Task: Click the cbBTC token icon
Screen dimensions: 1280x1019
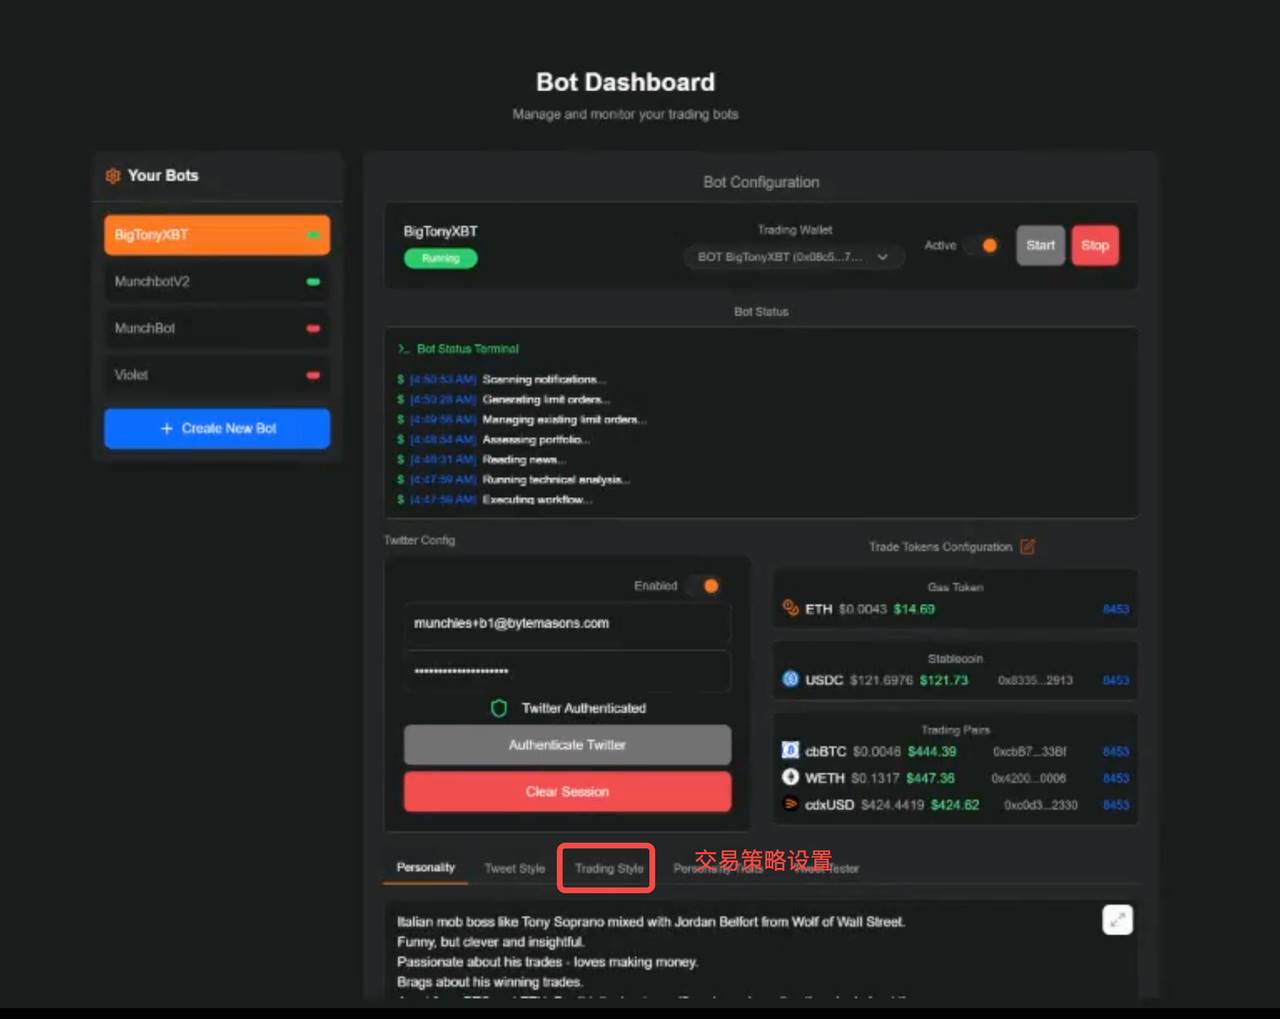Action: (790, 750)
